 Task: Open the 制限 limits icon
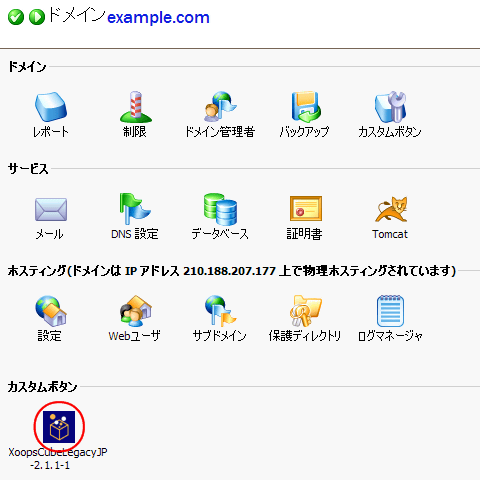(135, 107)
